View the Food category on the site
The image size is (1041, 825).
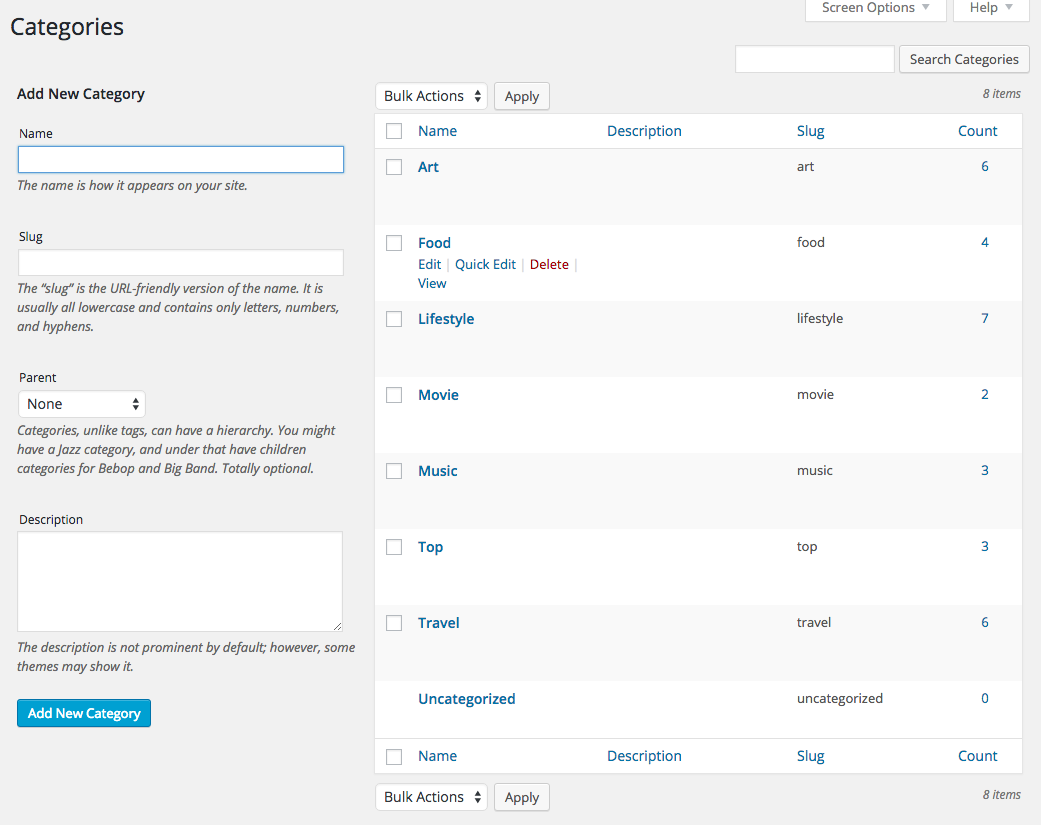(x=432, y=283)
